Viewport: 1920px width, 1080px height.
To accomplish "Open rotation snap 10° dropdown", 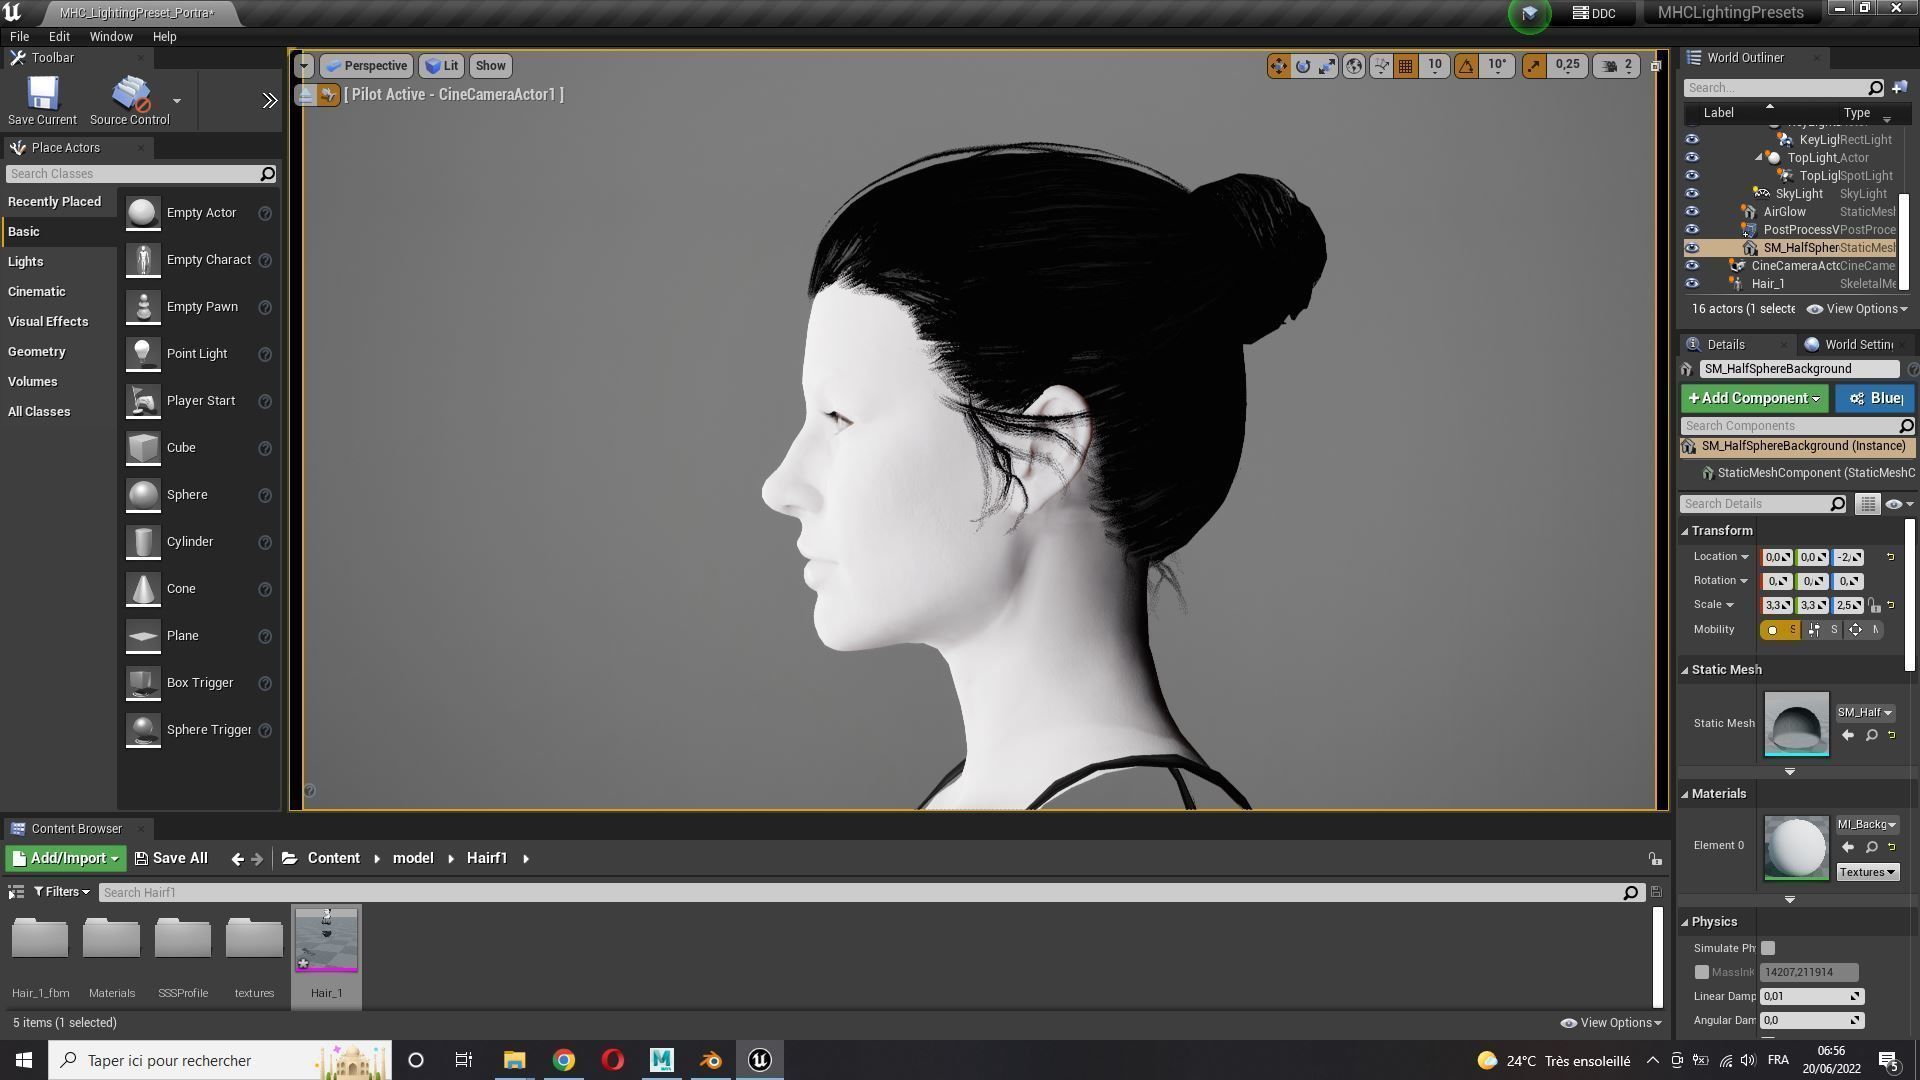I will click(x=1497, y=66).
